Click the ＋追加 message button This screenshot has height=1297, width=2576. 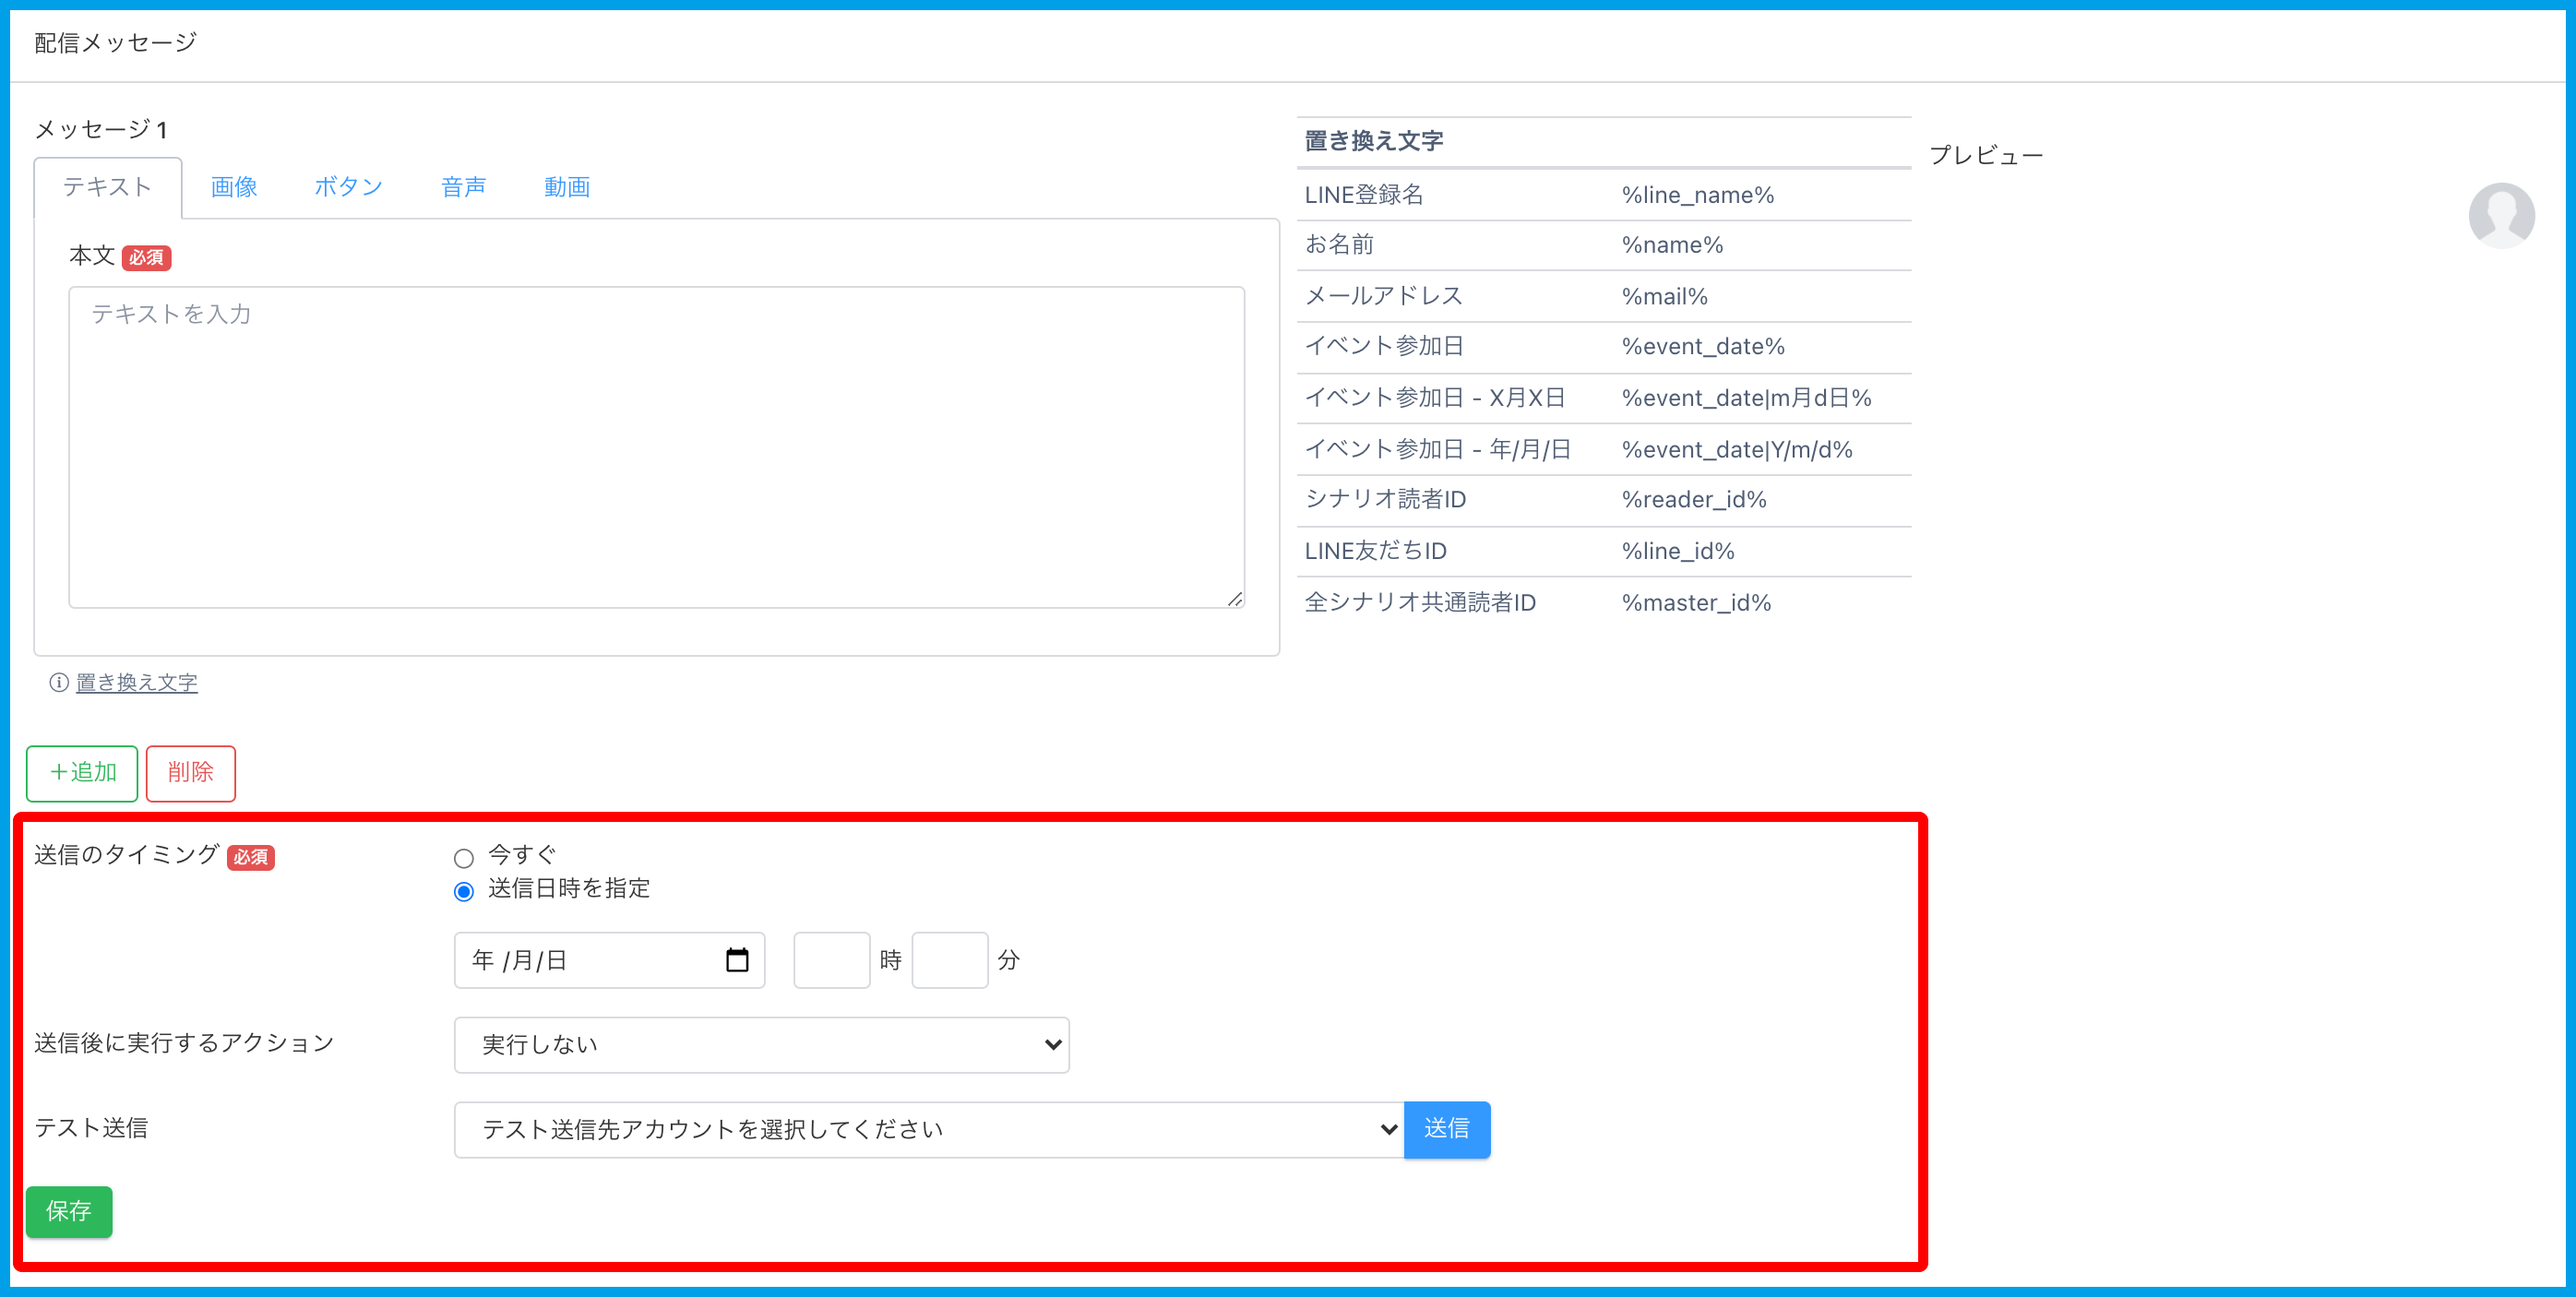82,773
